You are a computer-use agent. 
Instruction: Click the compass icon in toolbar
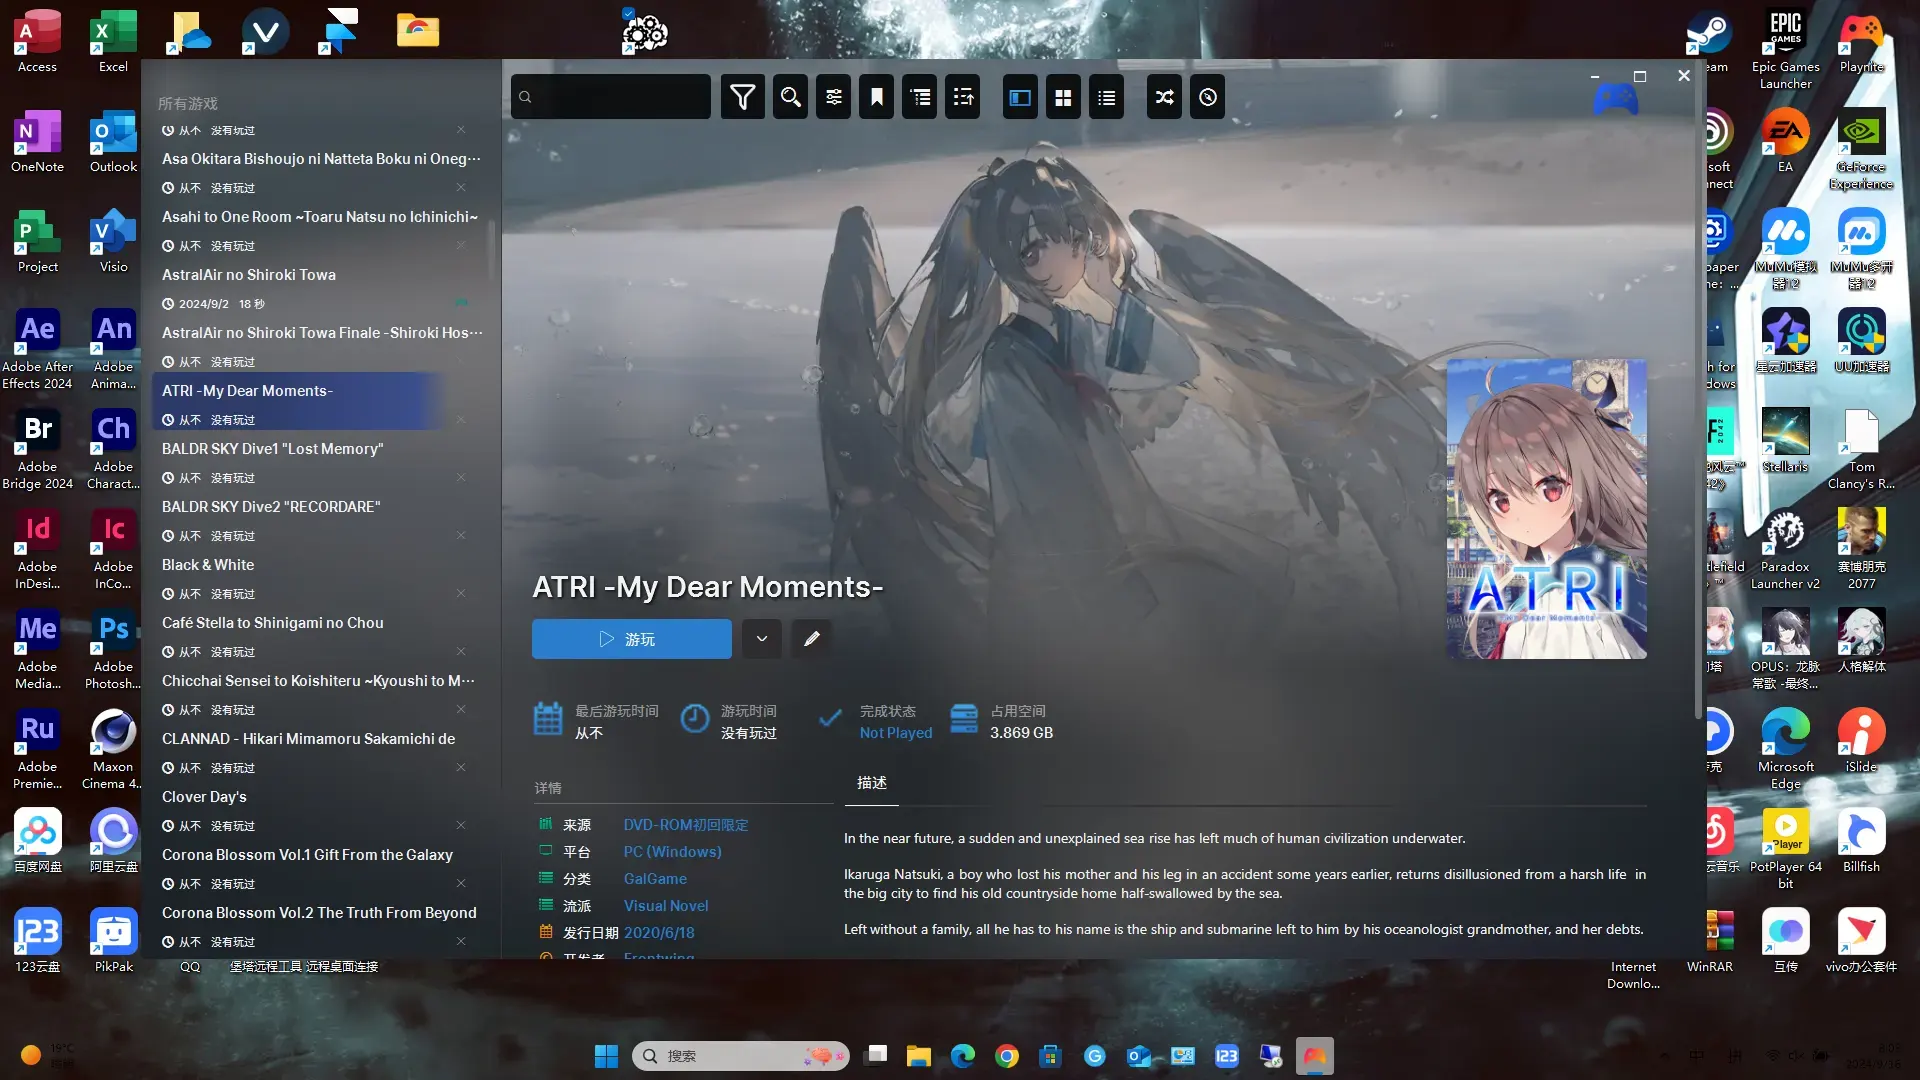click(x=1207, y=97)
